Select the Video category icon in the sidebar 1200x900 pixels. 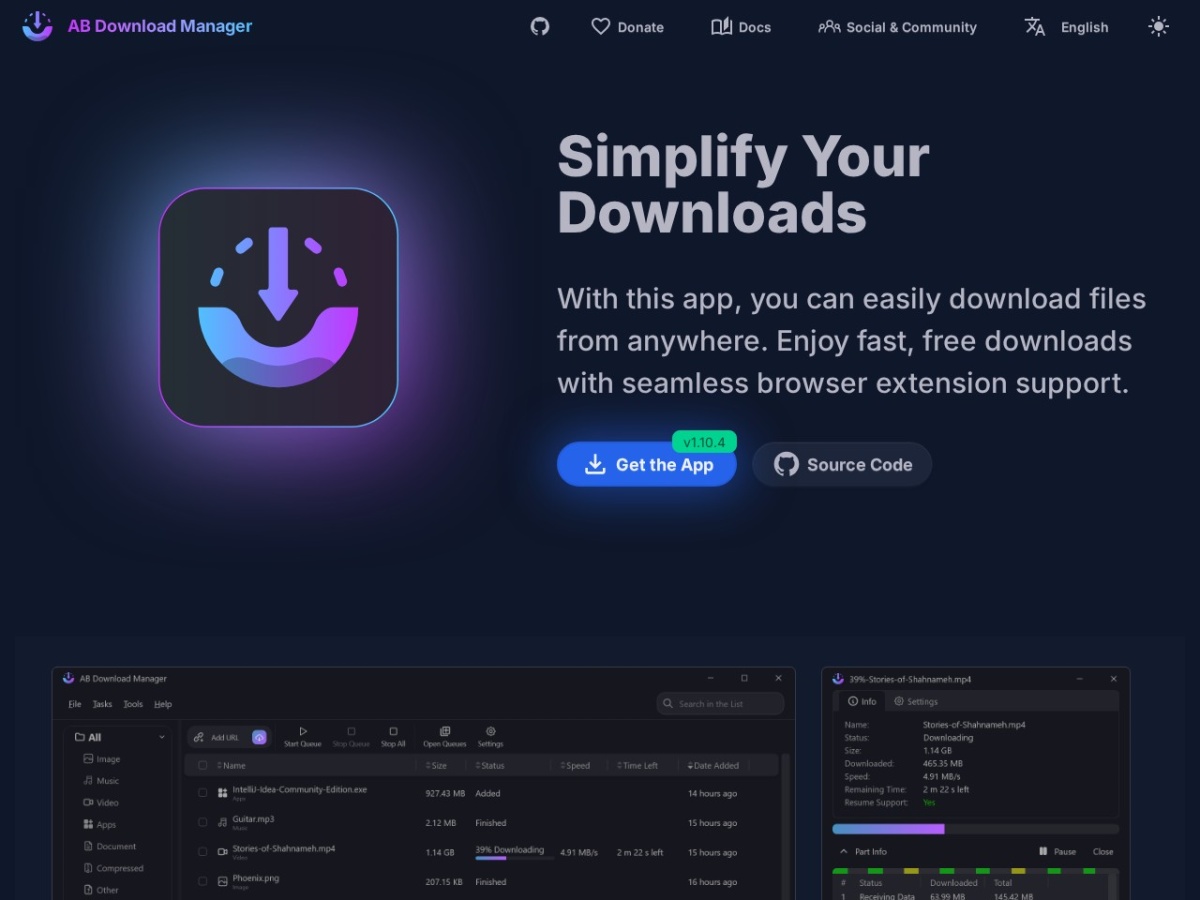pyautogui.click(x=88, y=802)
